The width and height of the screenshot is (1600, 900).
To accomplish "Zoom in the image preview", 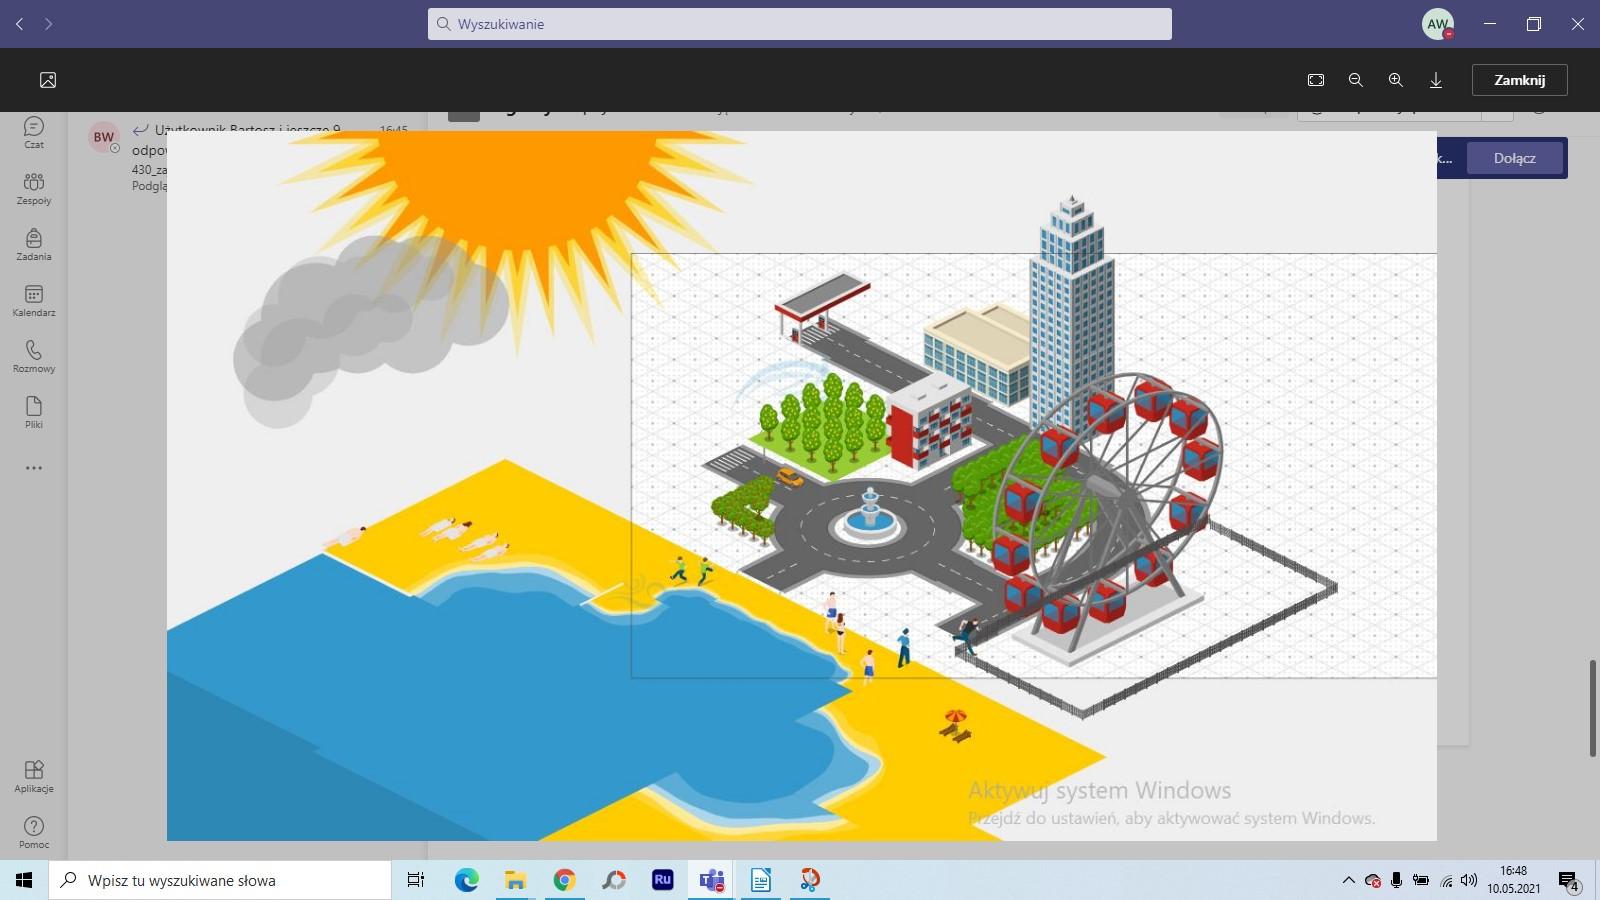I will tap(1396, 80).
